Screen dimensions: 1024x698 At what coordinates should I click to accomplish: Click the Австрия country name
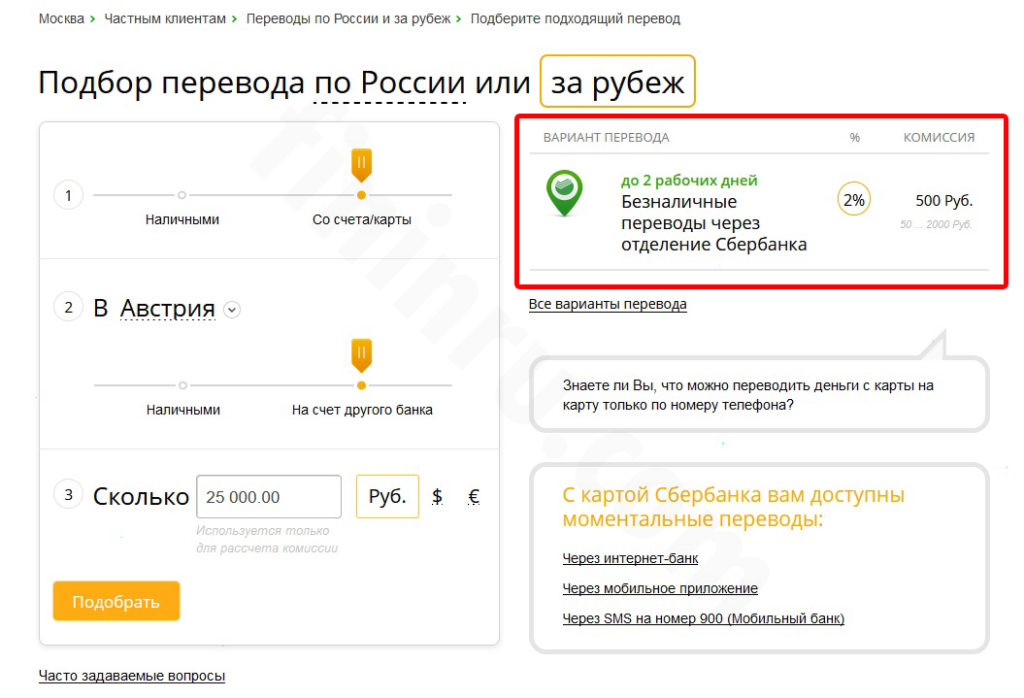[168, 308]
